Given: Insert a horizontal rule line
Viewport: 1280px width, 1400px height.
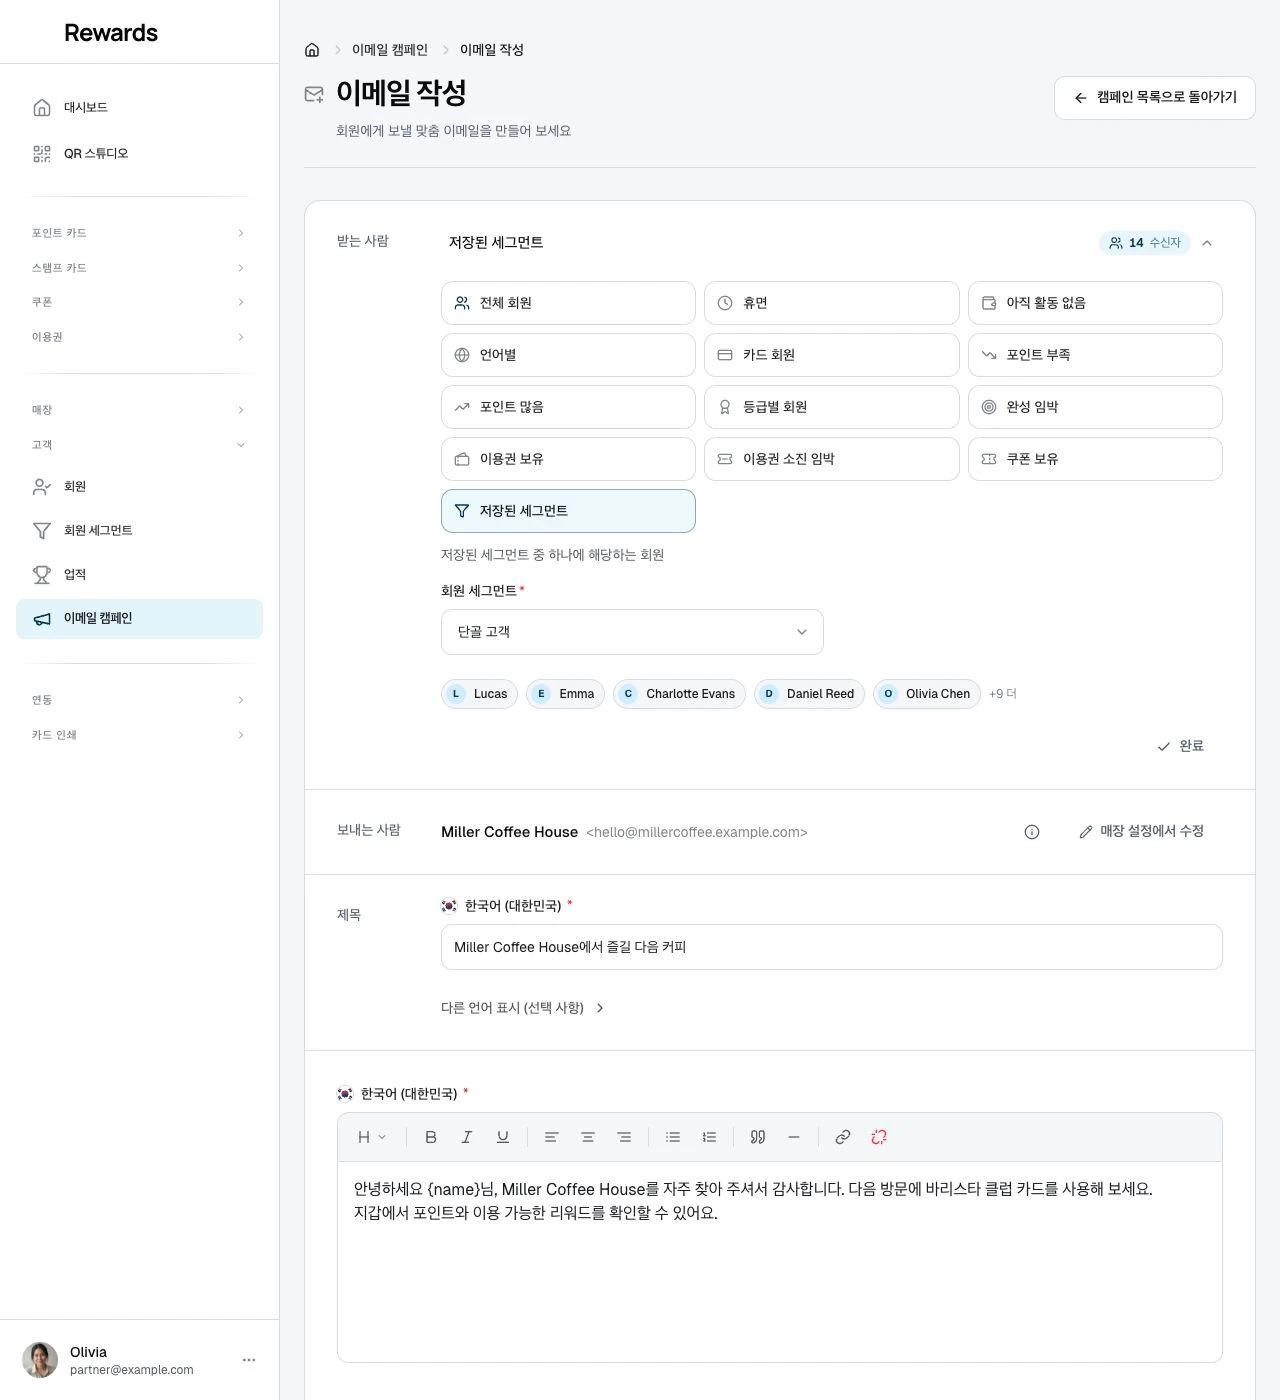Looking at the screenshot, I should pyautogui.click(x=794, y=1137).
